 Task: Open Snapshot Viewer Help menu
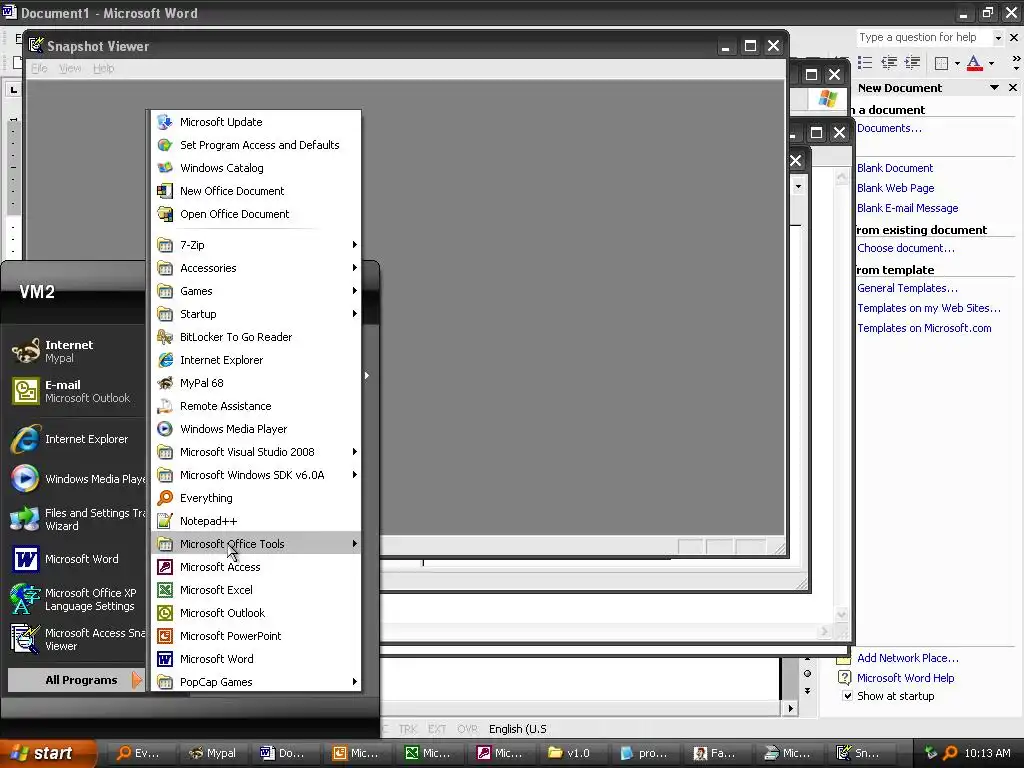point(103,69)
